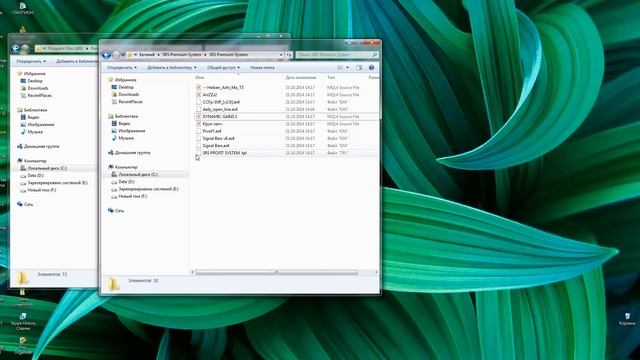Select the Kijun-sen+ file
The width and height of the screenshot is (640, 360).
pos(212,124)
